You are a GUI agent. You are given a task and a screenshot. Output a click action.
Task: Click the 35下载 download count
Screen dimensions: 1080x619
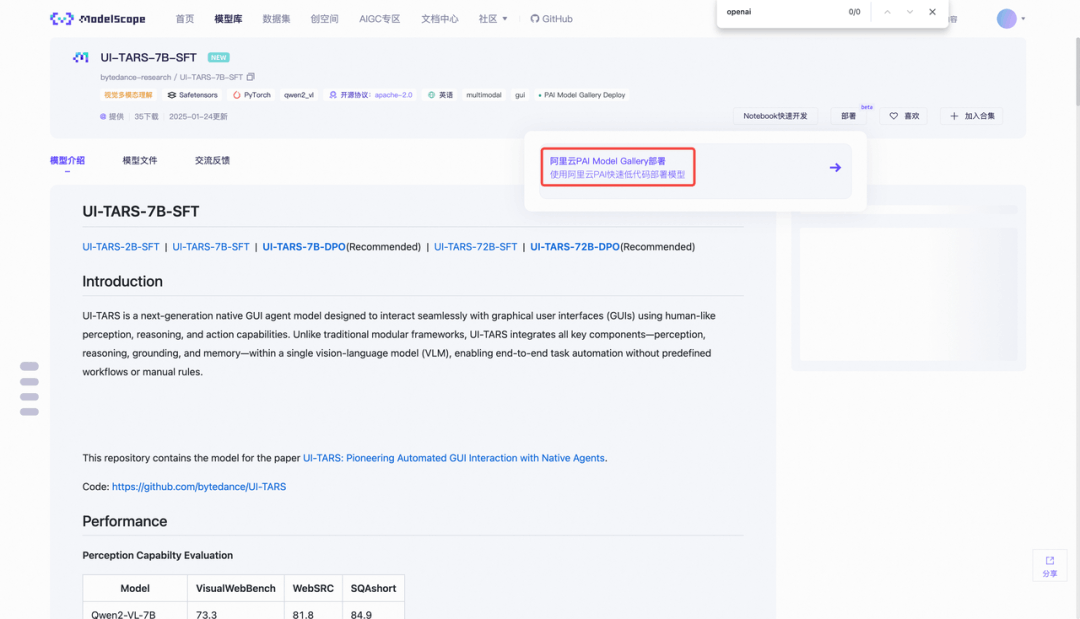146,116
